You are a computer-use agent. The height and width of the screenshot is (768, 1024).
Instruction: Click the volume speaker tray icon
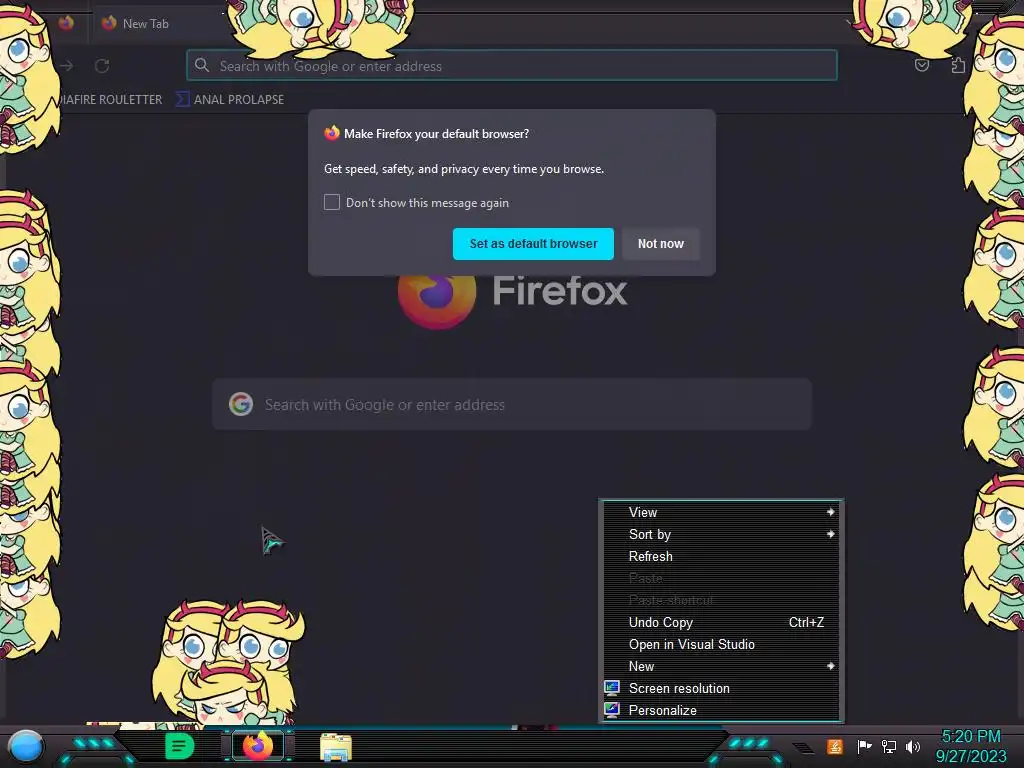pyautogui.click(x=913, y=746)
